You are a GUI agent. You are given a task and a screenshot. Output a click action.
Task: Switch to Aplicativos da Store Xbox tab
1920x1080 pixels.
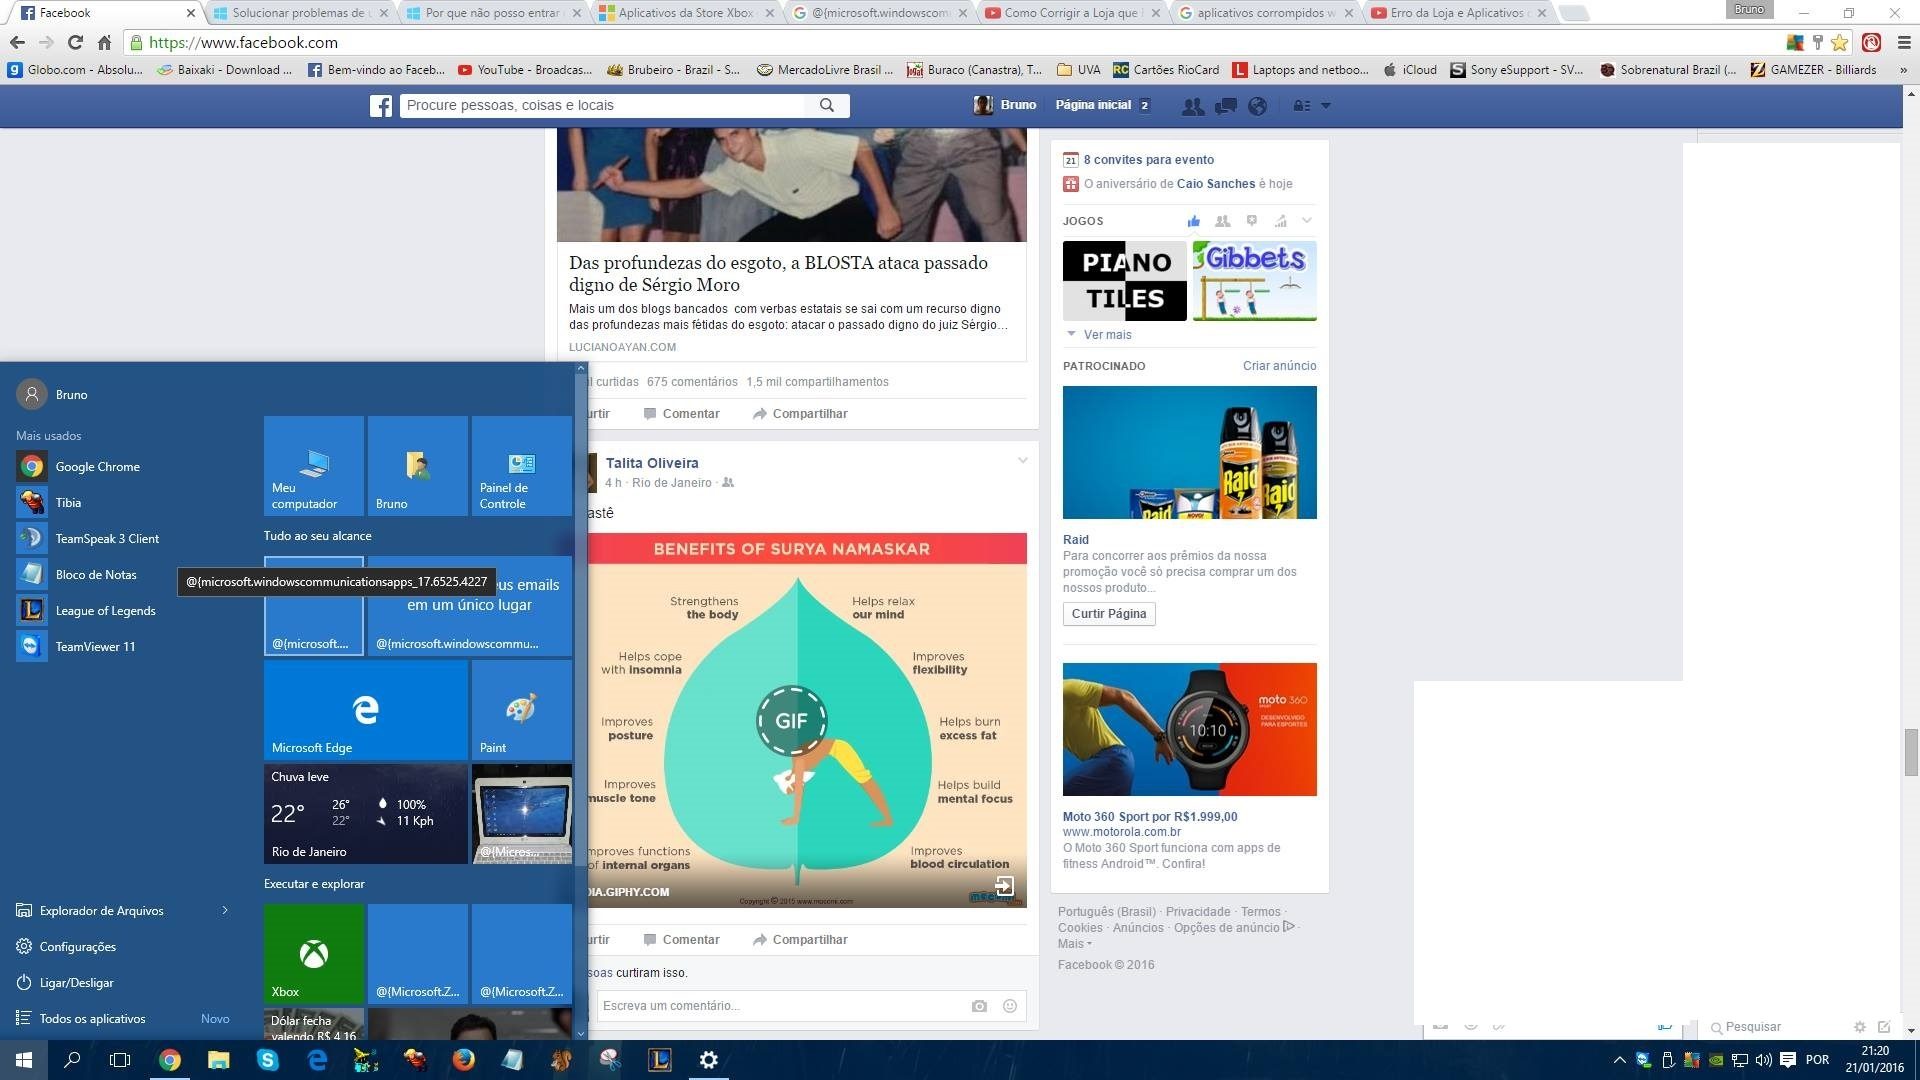pyautogui.click(x=686, y=13)
